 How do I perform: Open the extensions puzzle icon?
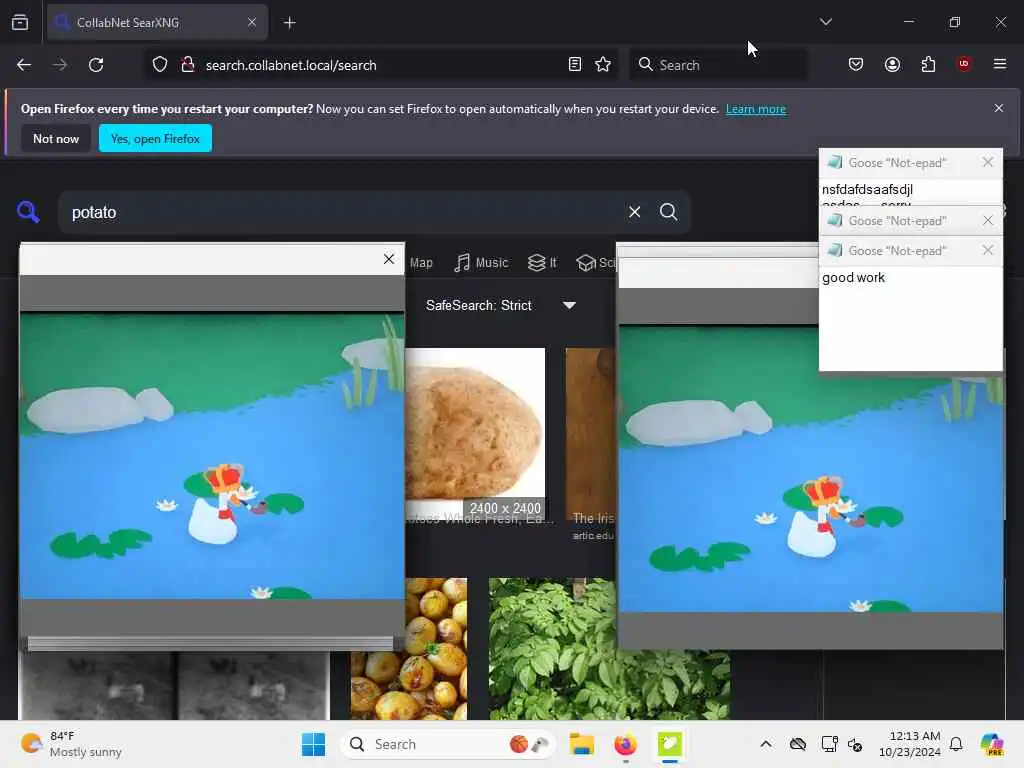pos(928,64)
